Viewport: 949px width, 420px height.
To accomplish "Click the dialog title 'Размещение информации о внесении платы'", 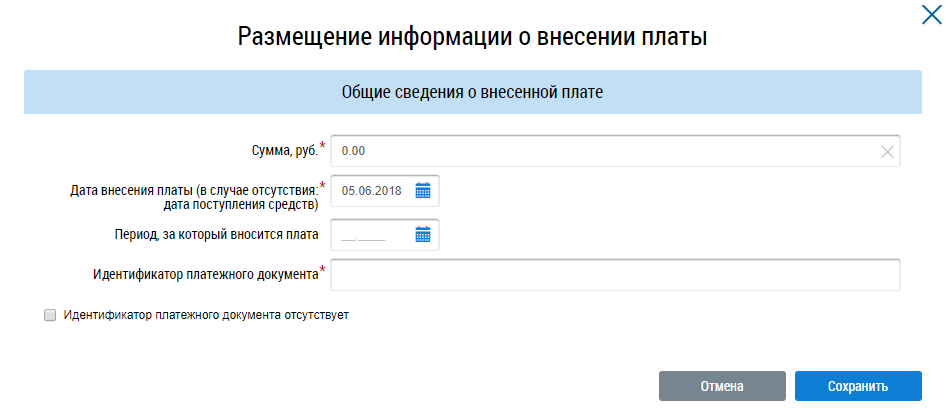I will click(473, 36).
